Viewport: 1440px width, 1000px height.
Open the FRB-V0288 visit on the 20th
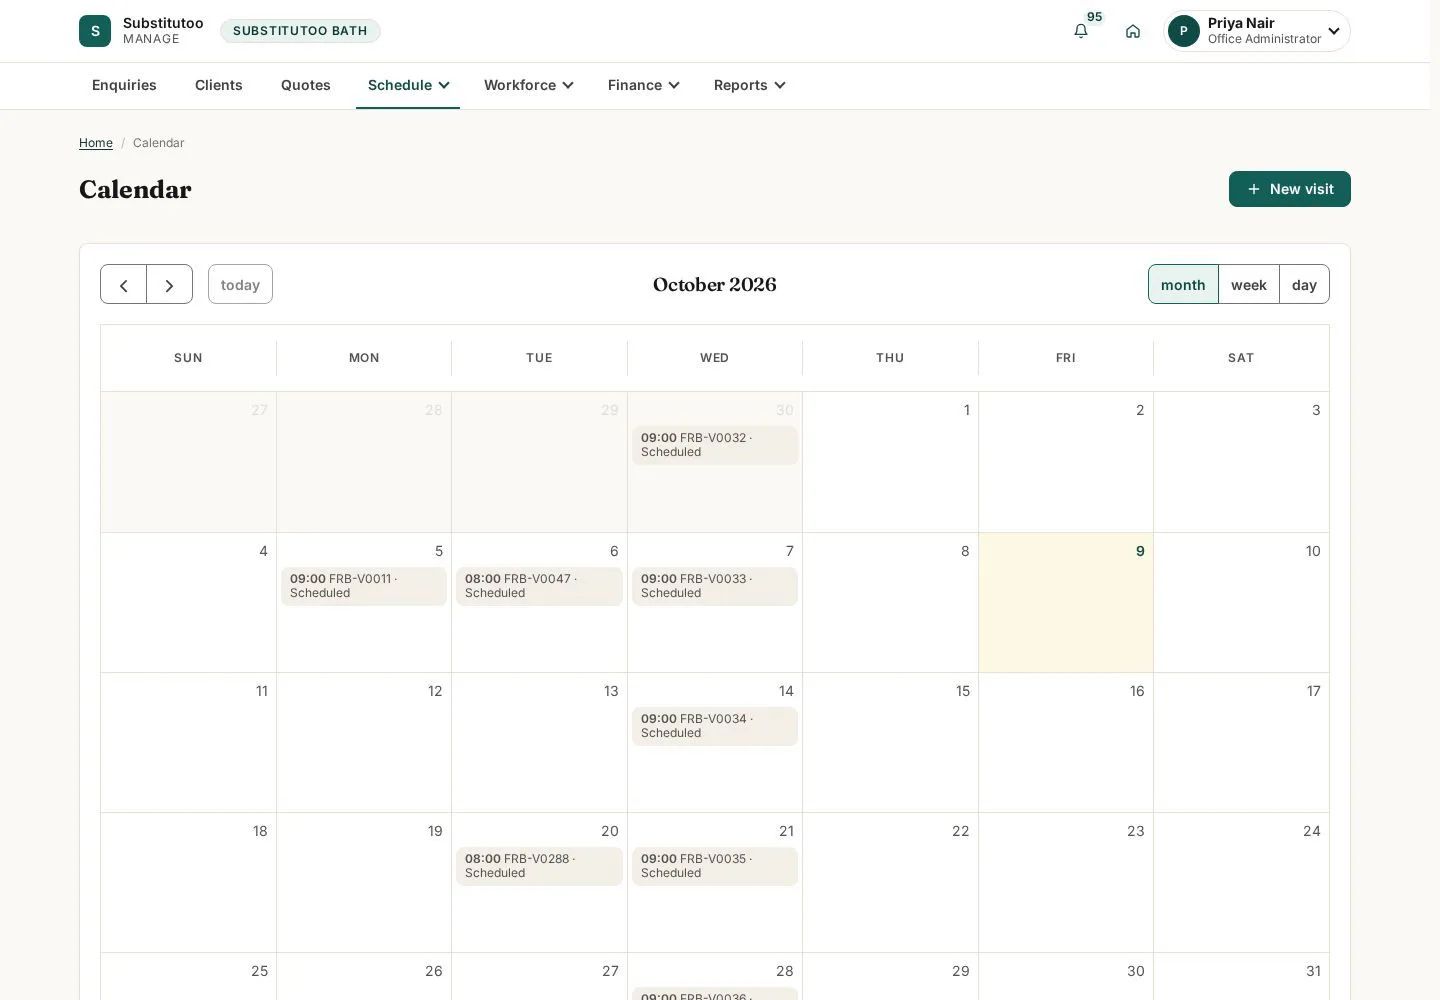pos(539,866)
